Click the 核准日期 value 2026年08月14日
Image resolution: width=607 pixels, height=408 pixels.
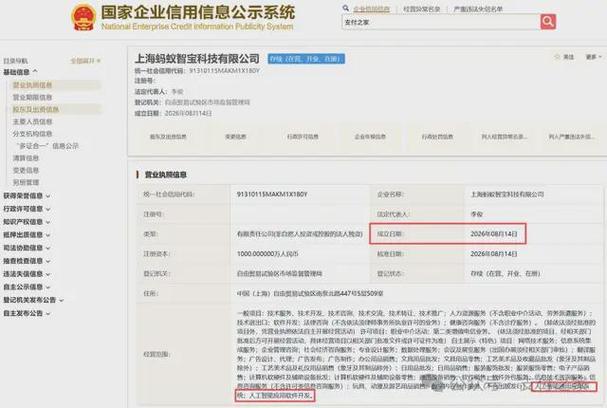(x=494, y=254)
